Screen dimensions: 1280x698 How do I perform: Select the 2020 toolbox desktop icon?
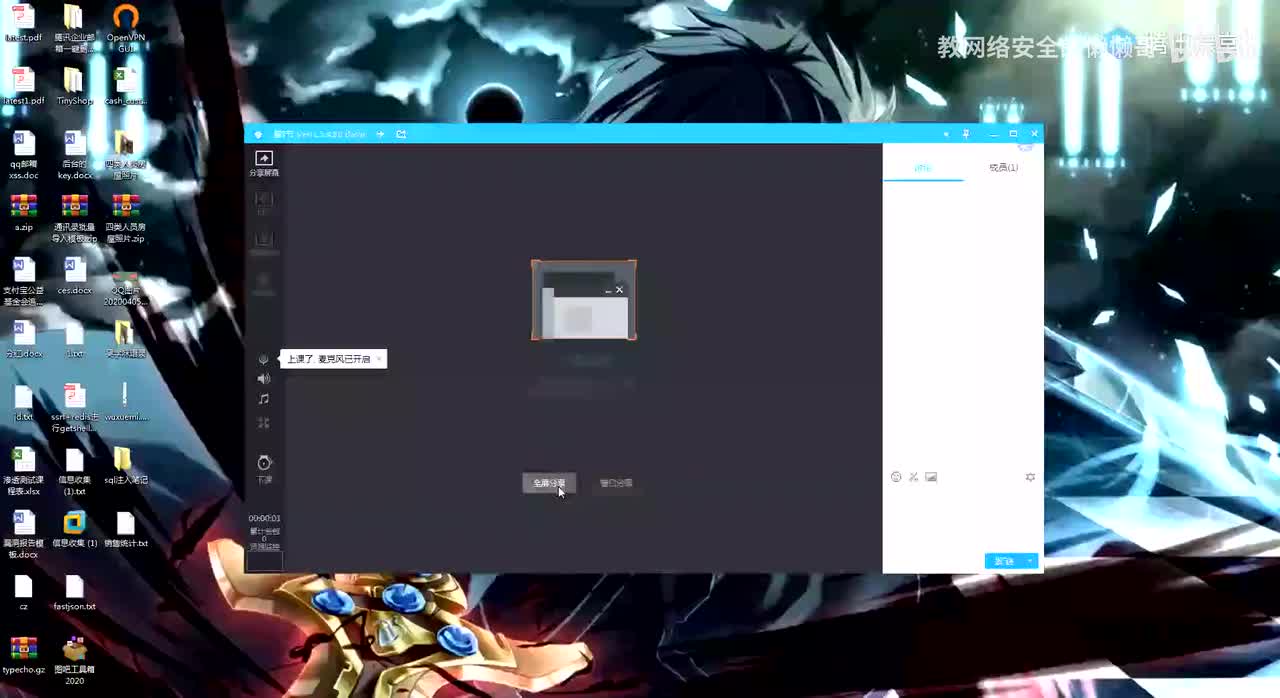(x=74, y=661)
